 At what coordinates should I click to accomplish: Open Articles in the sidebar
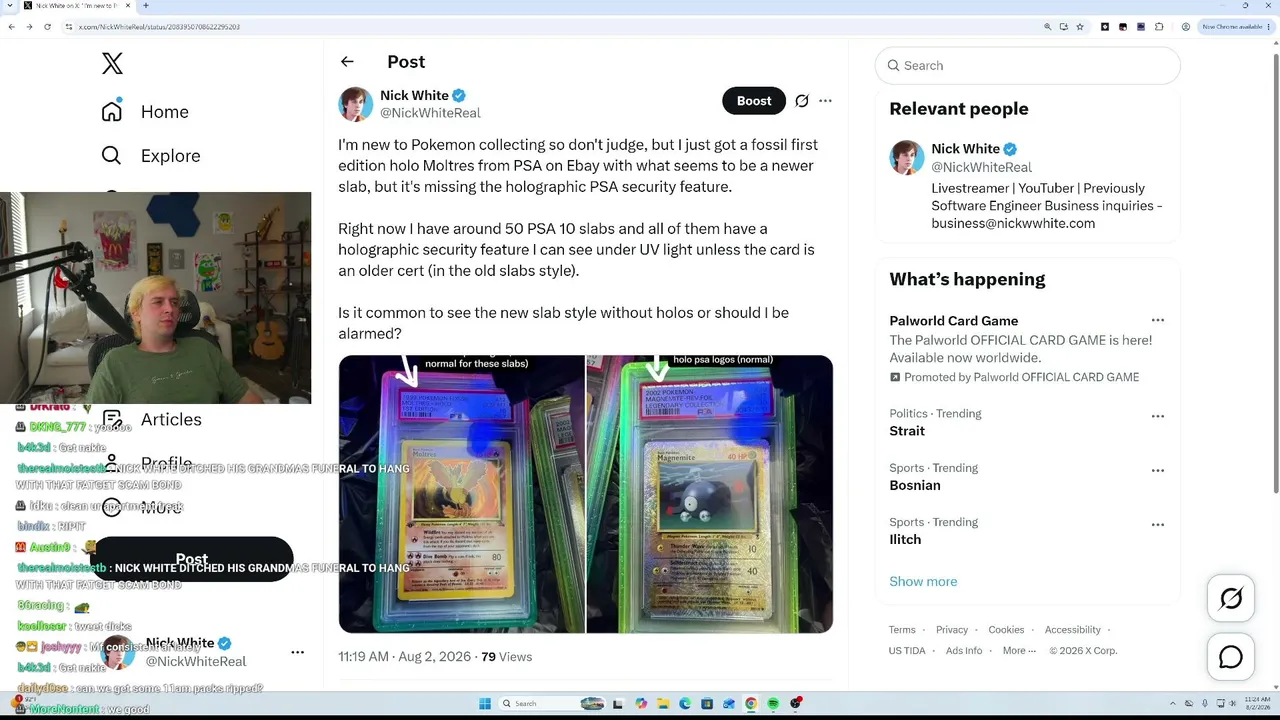coord(171,420)
